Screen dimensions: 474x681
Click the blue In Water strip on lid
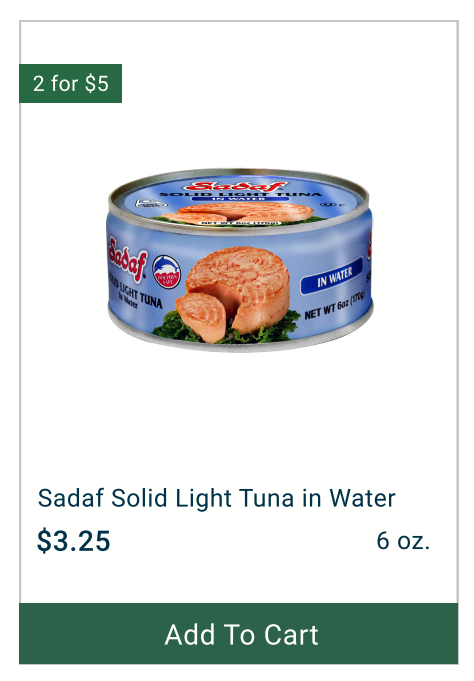240,199
